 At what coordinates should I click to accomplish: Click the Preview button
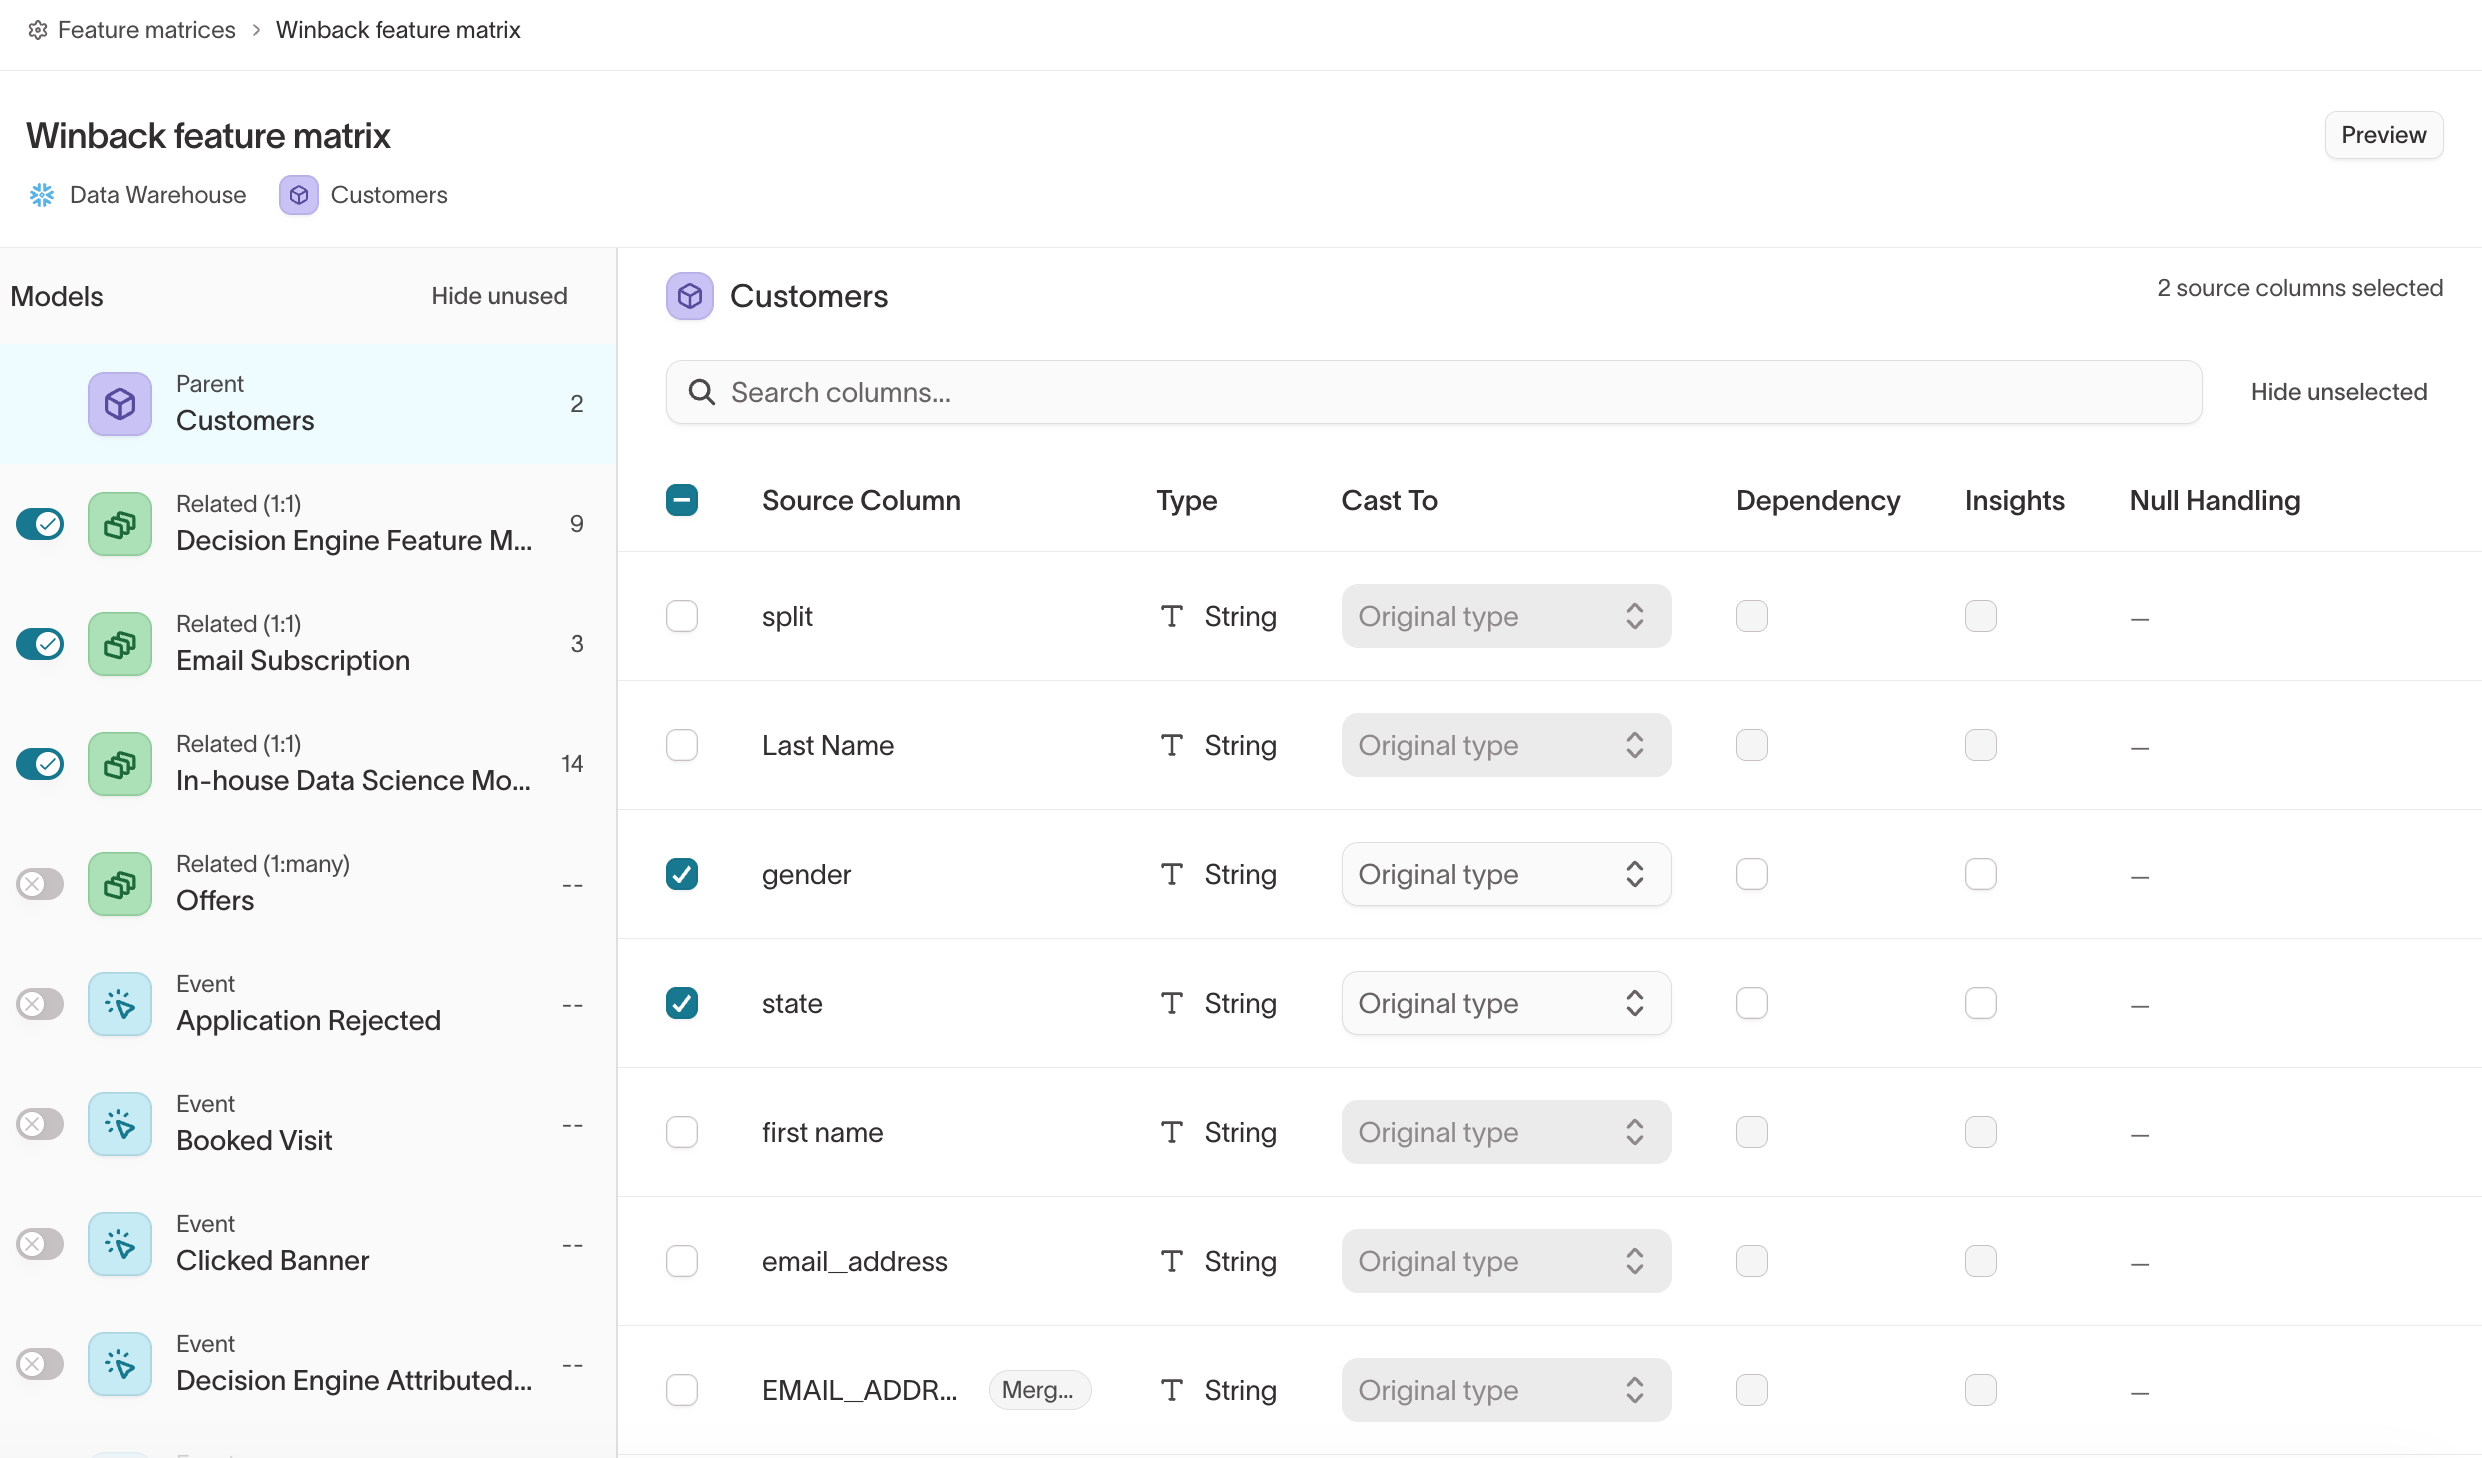pos(2384,135)
